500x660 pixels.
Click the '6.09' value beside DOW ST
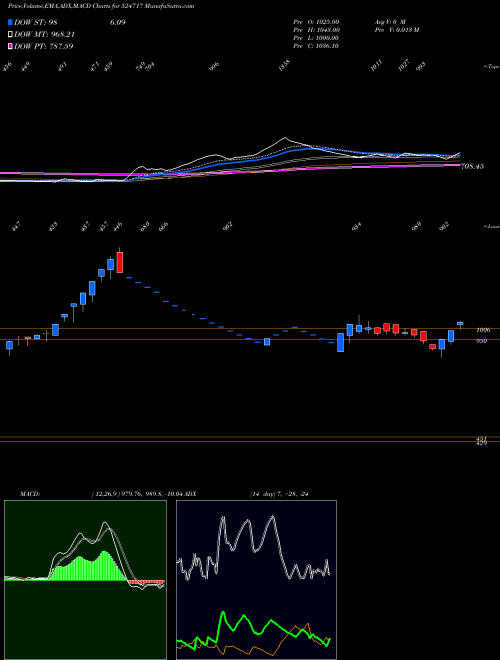pos(118,23)
